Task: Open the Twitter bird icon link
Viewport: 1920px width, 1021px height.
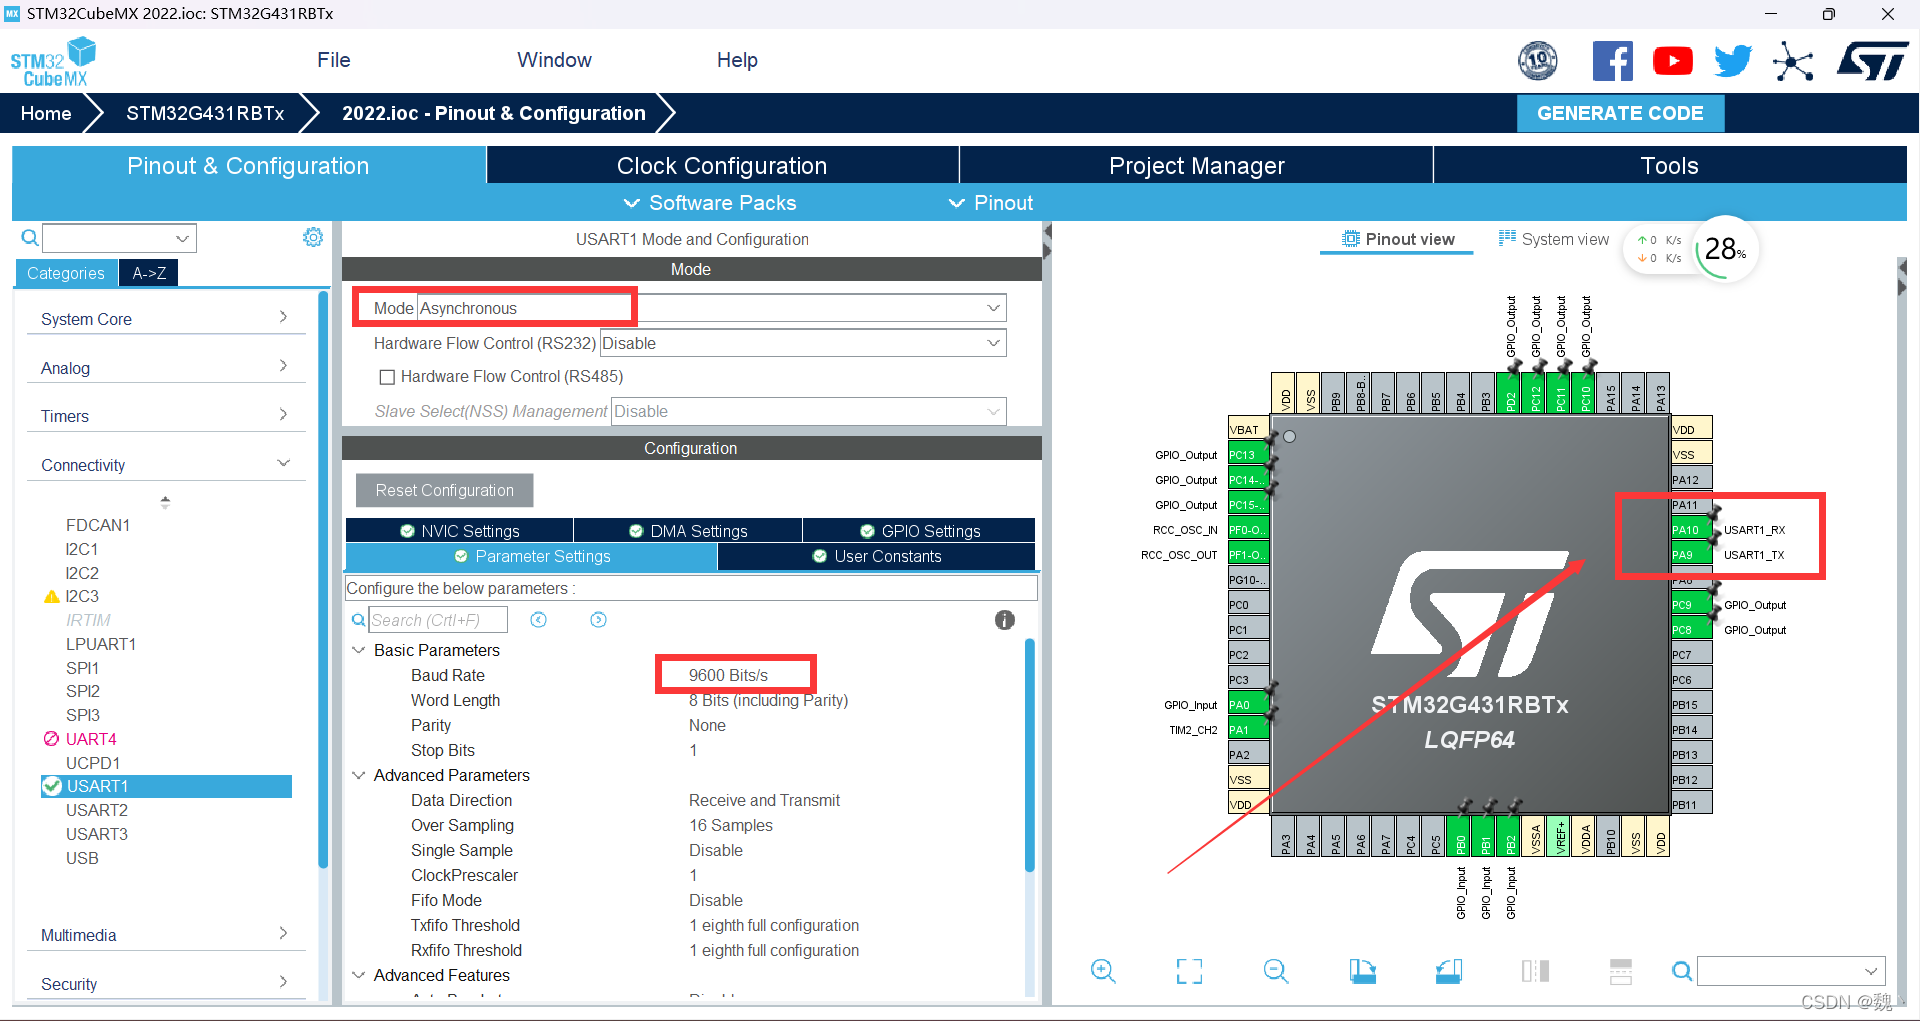Action: pos(1733,61)
